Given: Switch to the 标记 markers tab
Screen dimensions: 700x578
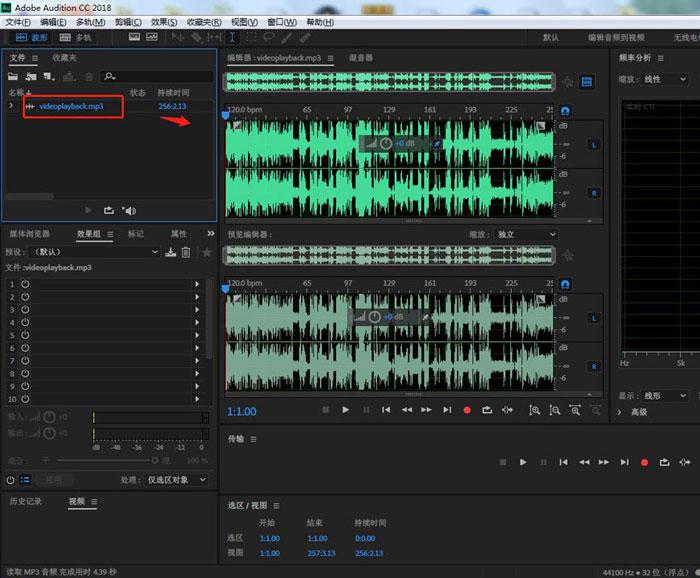Looking at the screenshot, I should pos(135,234).
